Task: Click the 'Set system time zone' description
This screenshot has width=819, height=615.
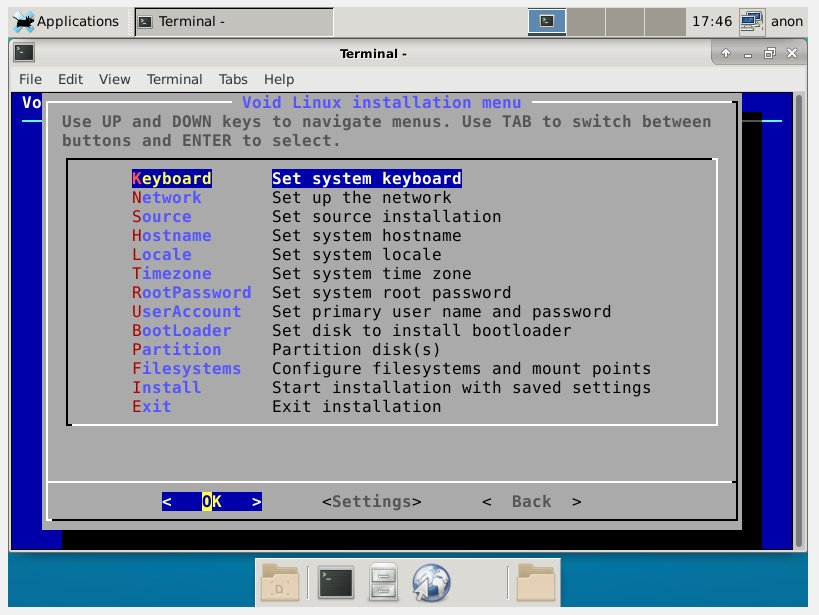Action: click(372, 273)
